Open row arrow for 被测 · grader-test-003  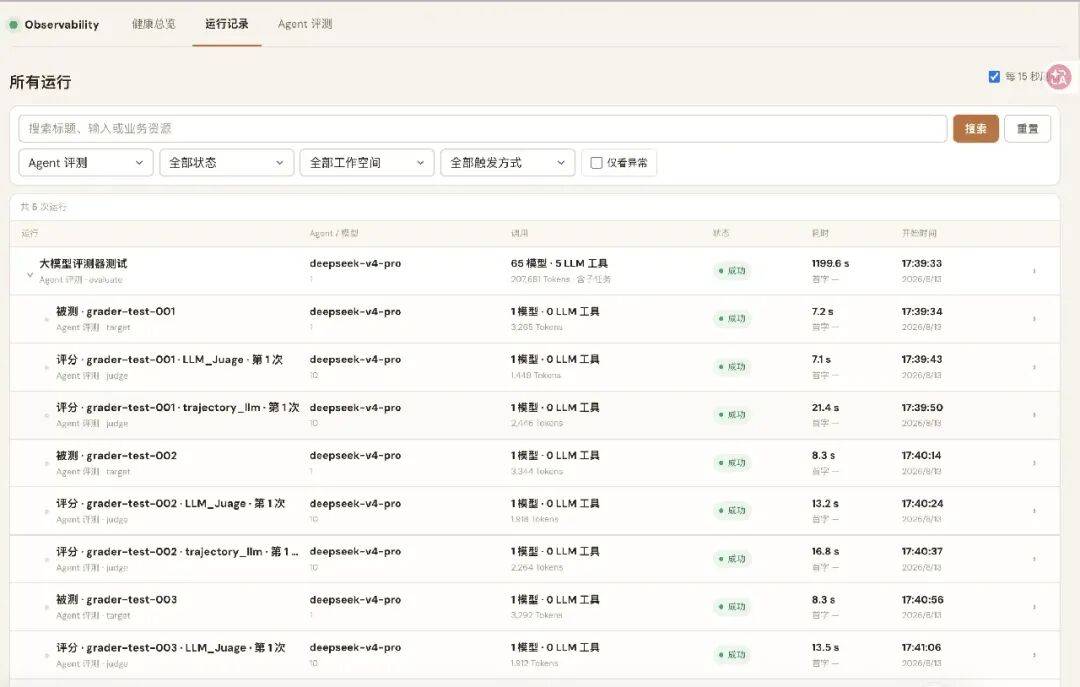tap(1034, 607)
